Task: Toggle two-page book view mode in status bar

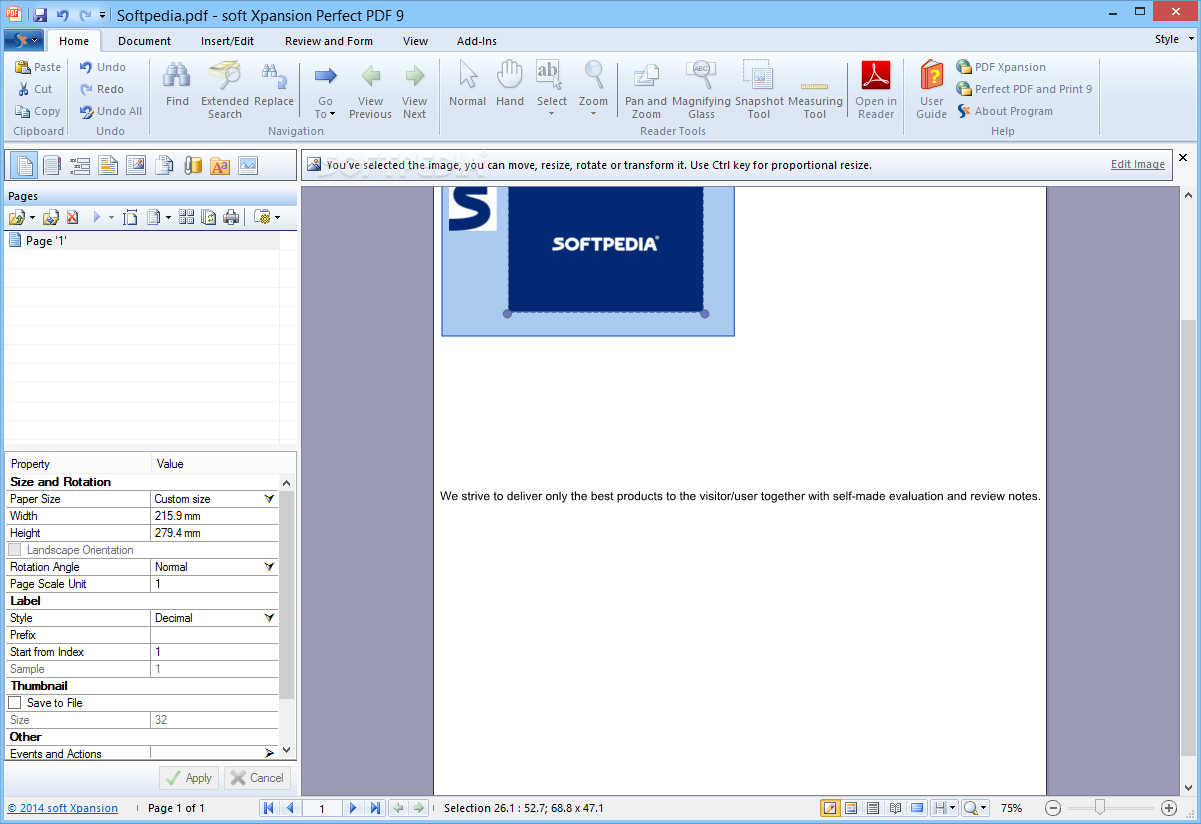Action: pos(895,808)
